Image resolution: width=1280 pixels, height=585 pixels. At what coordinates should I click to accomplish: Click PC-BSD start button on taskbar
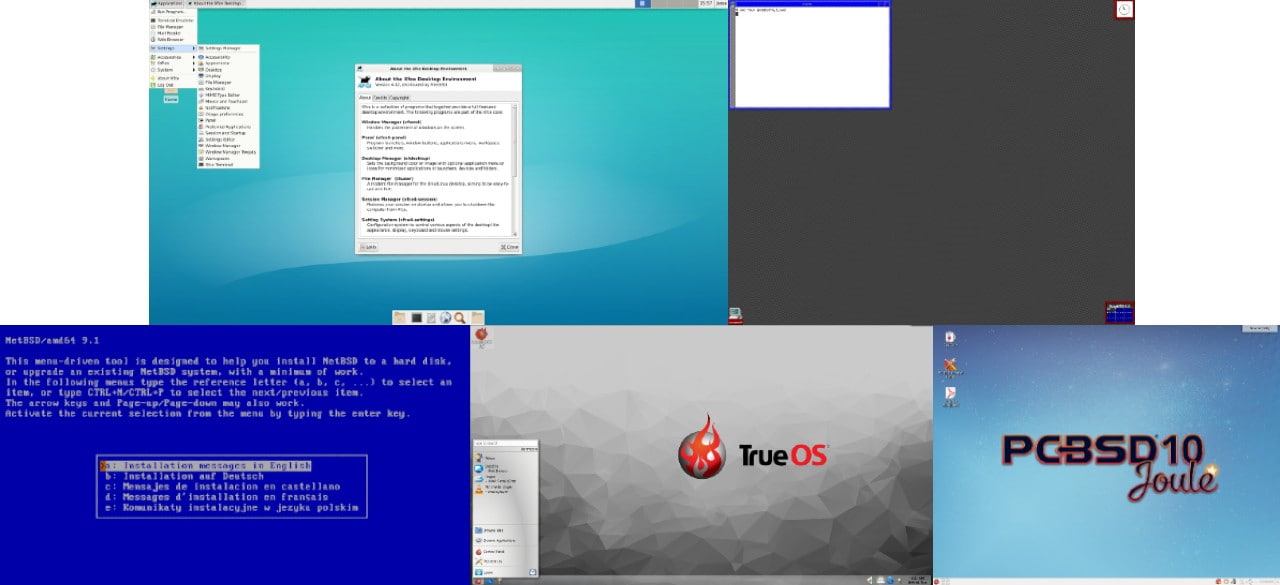(x=938, y=580)
